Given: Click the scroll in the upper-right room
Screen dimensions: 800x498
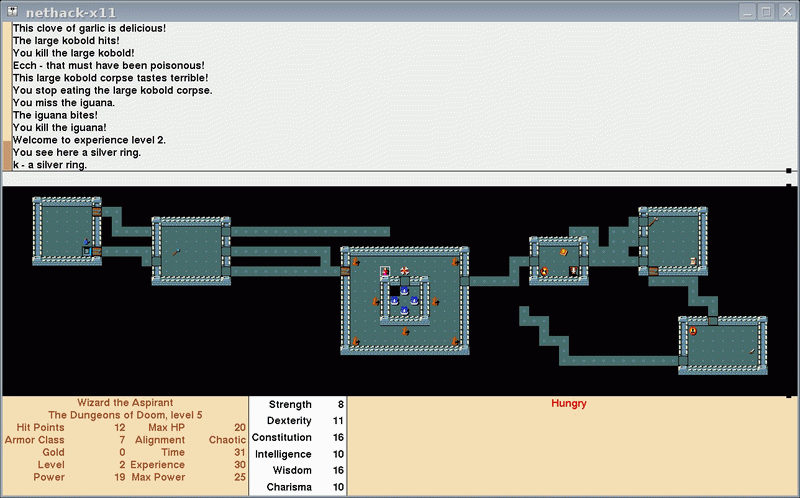Looking at the screenshot, I should [693, 261].
